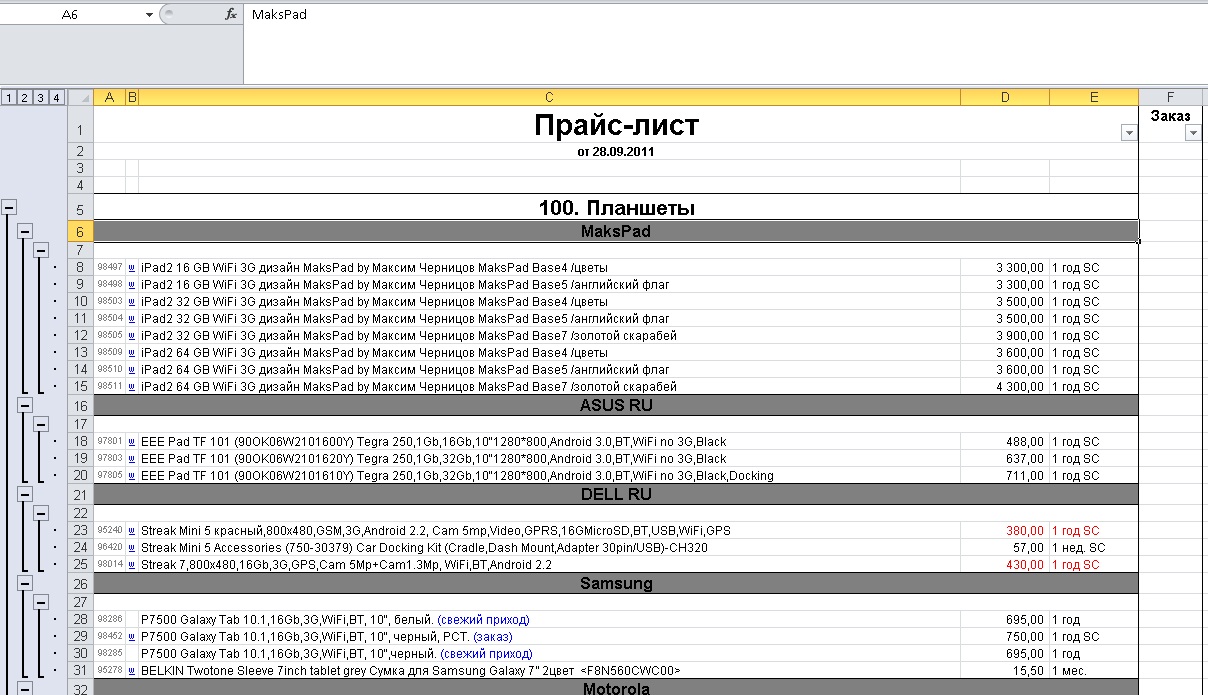
Task: Click price 15,50 in row 31
Action: (1005, 671)
